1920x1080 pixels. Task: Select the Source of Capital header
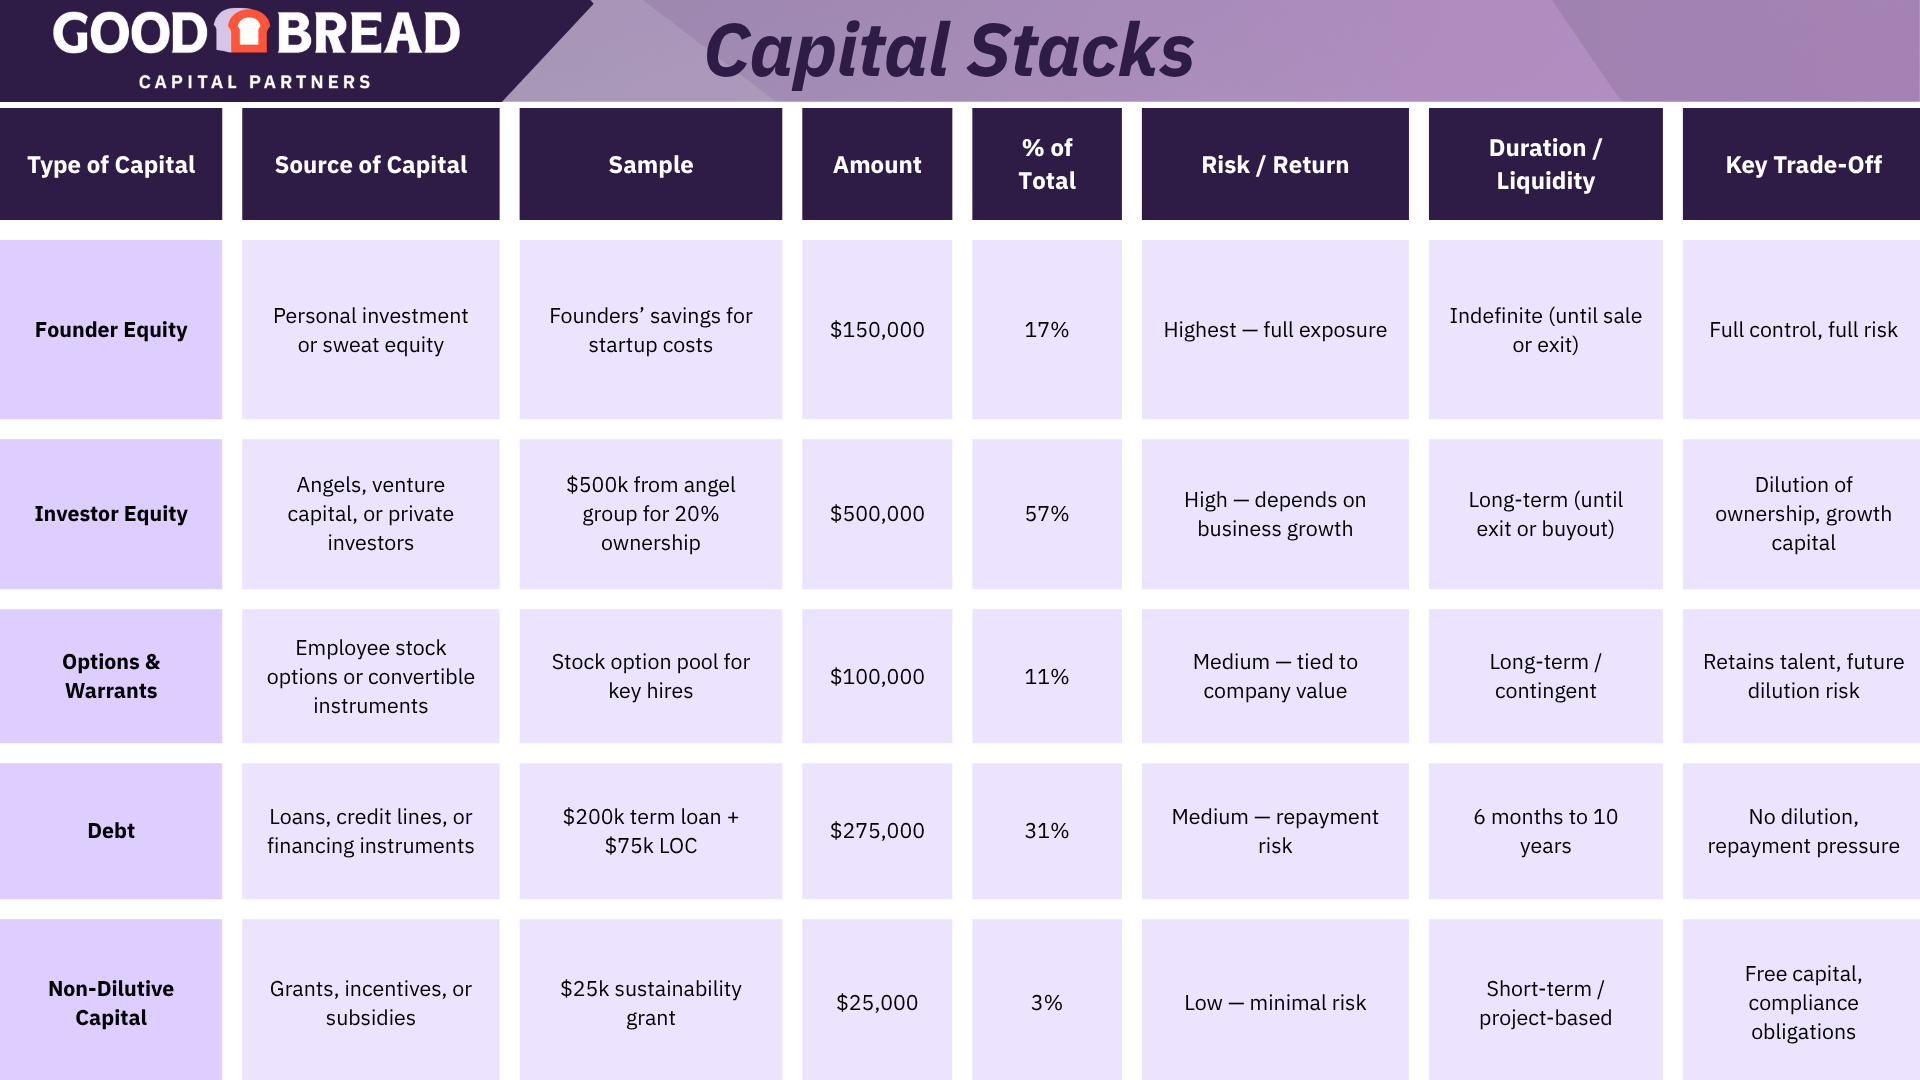coord(370,165)
